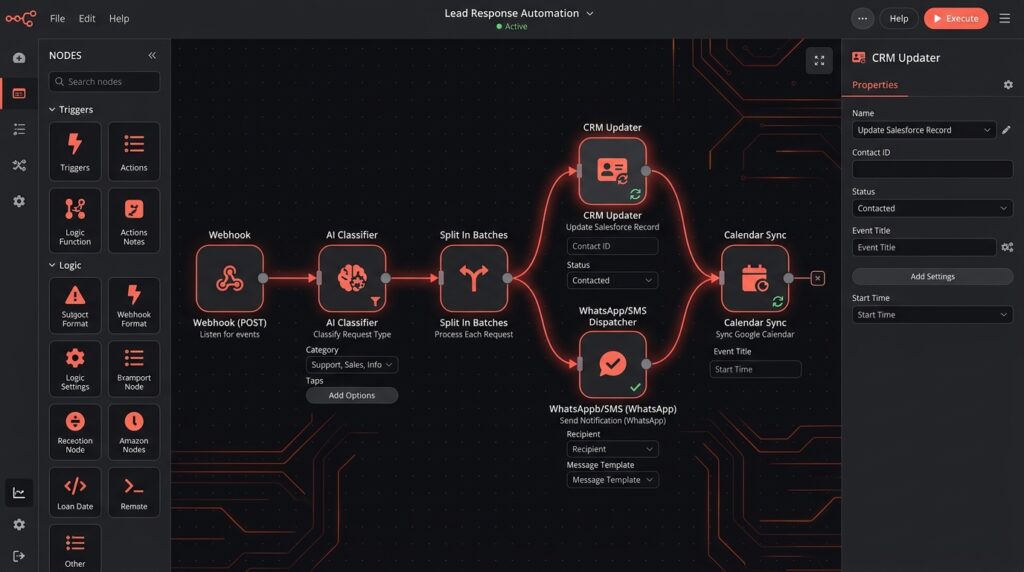Open the analytics chart icon in sidebar
1024x572 pixels.
(x=19, y=493)
